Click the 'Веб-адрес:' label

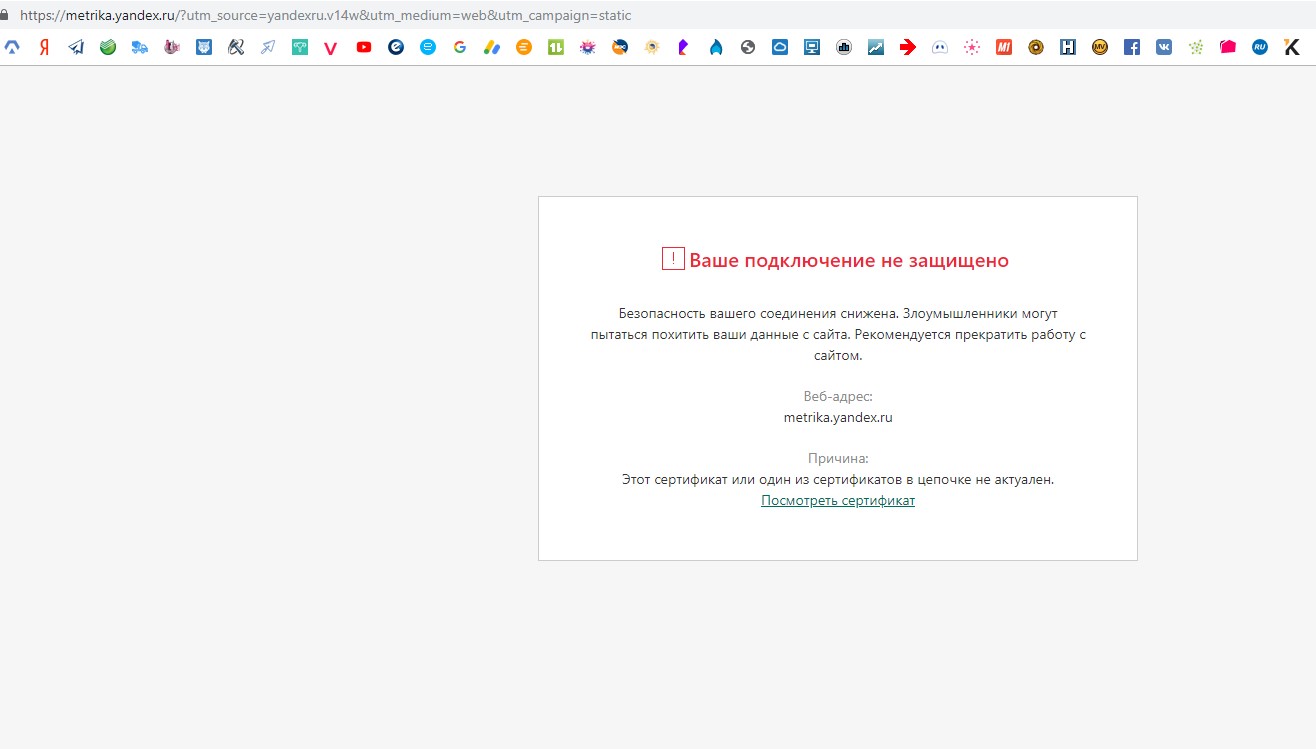[838, 397]
